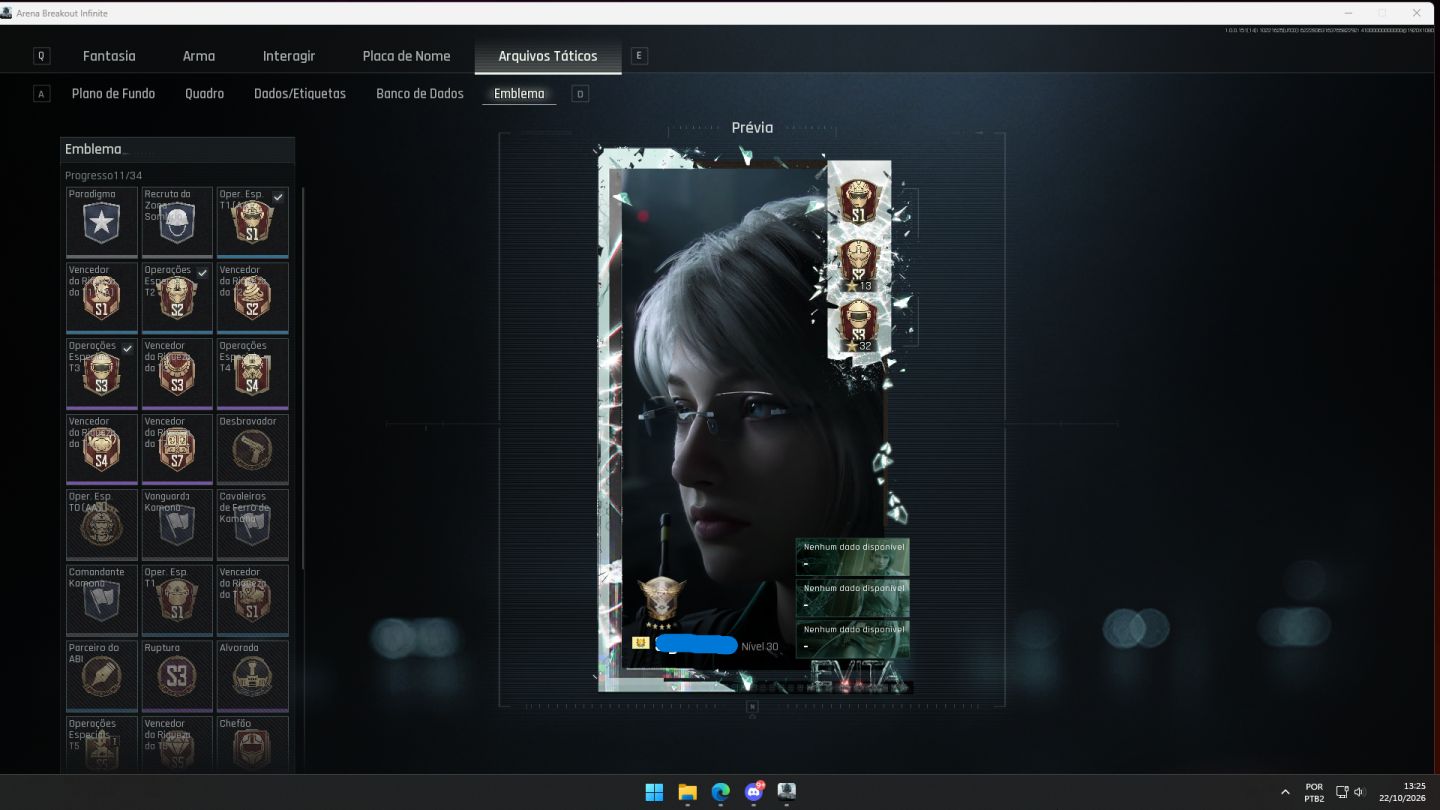Click the S1 emblem slot in the preview card
This screenshot has height=810, width=1440.
click(858, 203)
